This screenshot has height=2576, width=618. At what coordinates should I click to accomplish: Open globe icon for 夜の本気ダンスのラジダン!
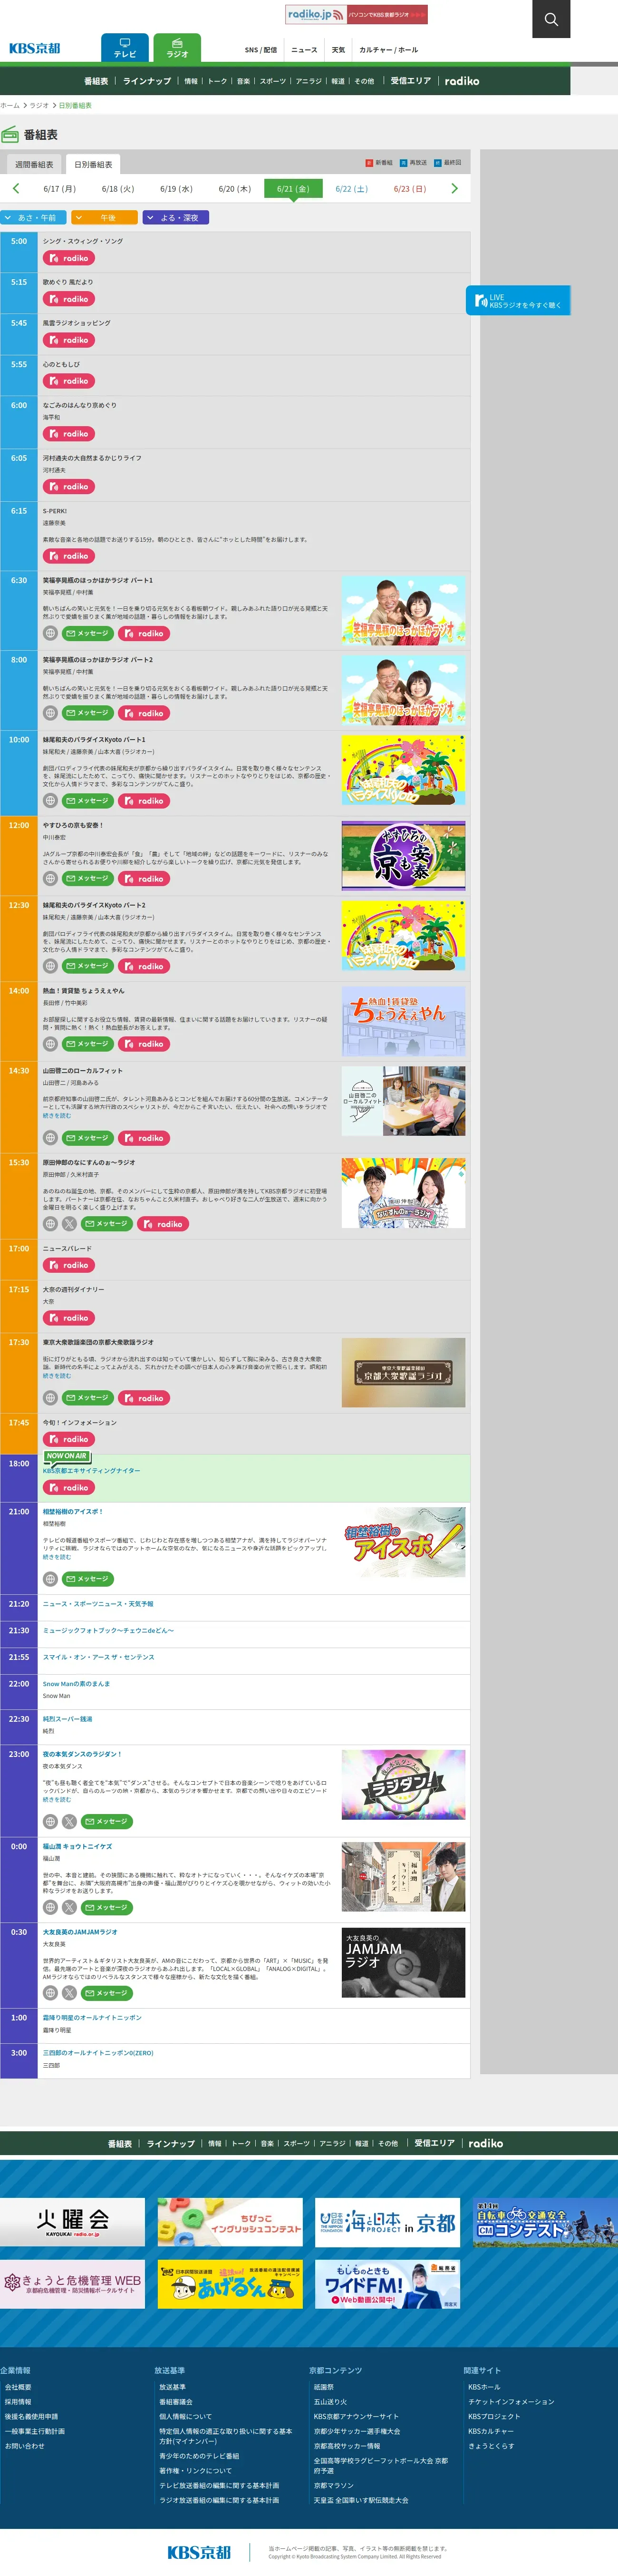coord(50,1821)
